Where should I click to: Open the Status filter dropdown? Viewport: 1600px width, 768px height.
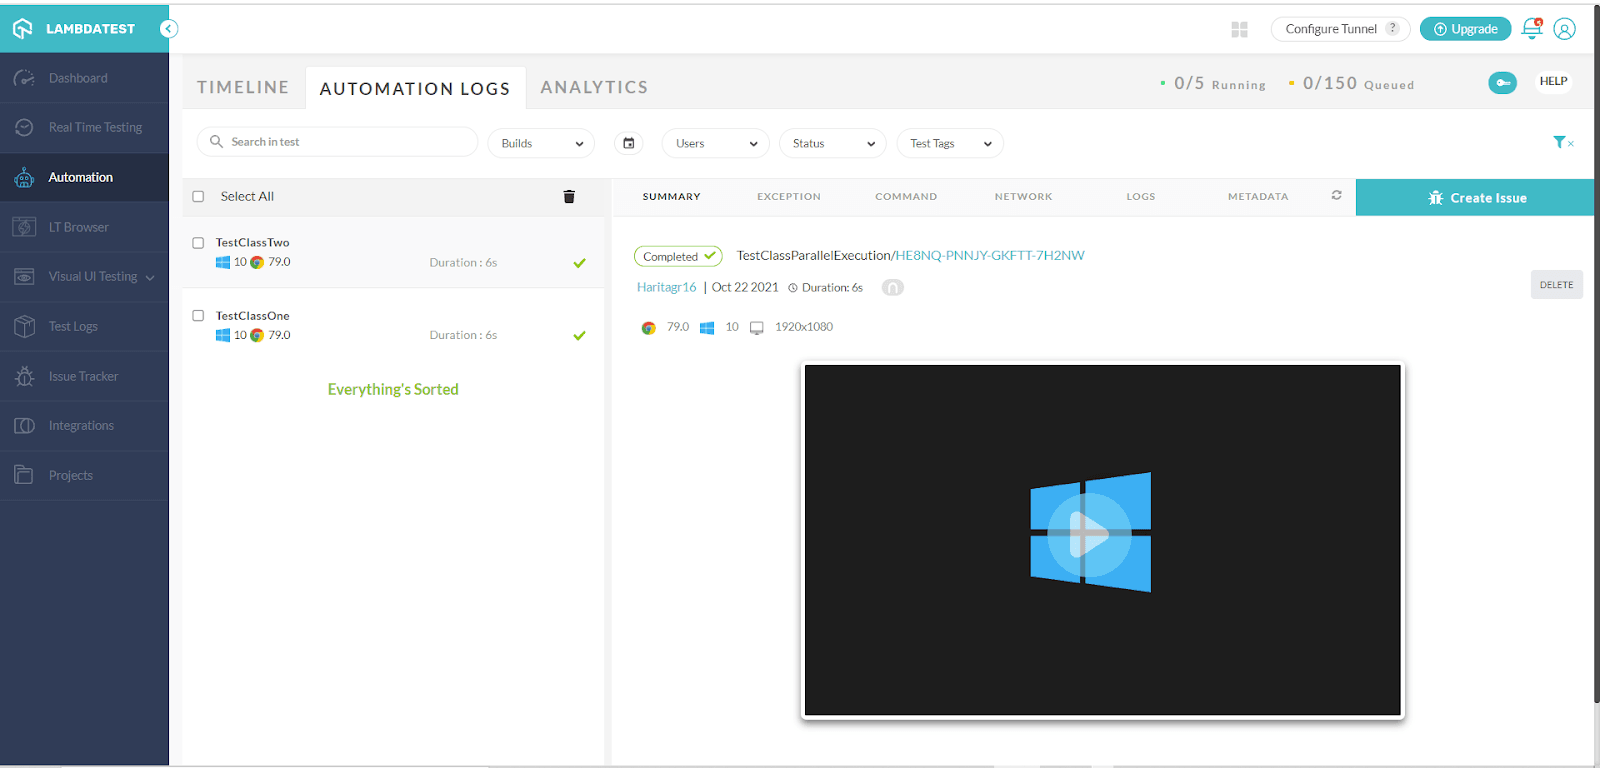pos(832,143)
